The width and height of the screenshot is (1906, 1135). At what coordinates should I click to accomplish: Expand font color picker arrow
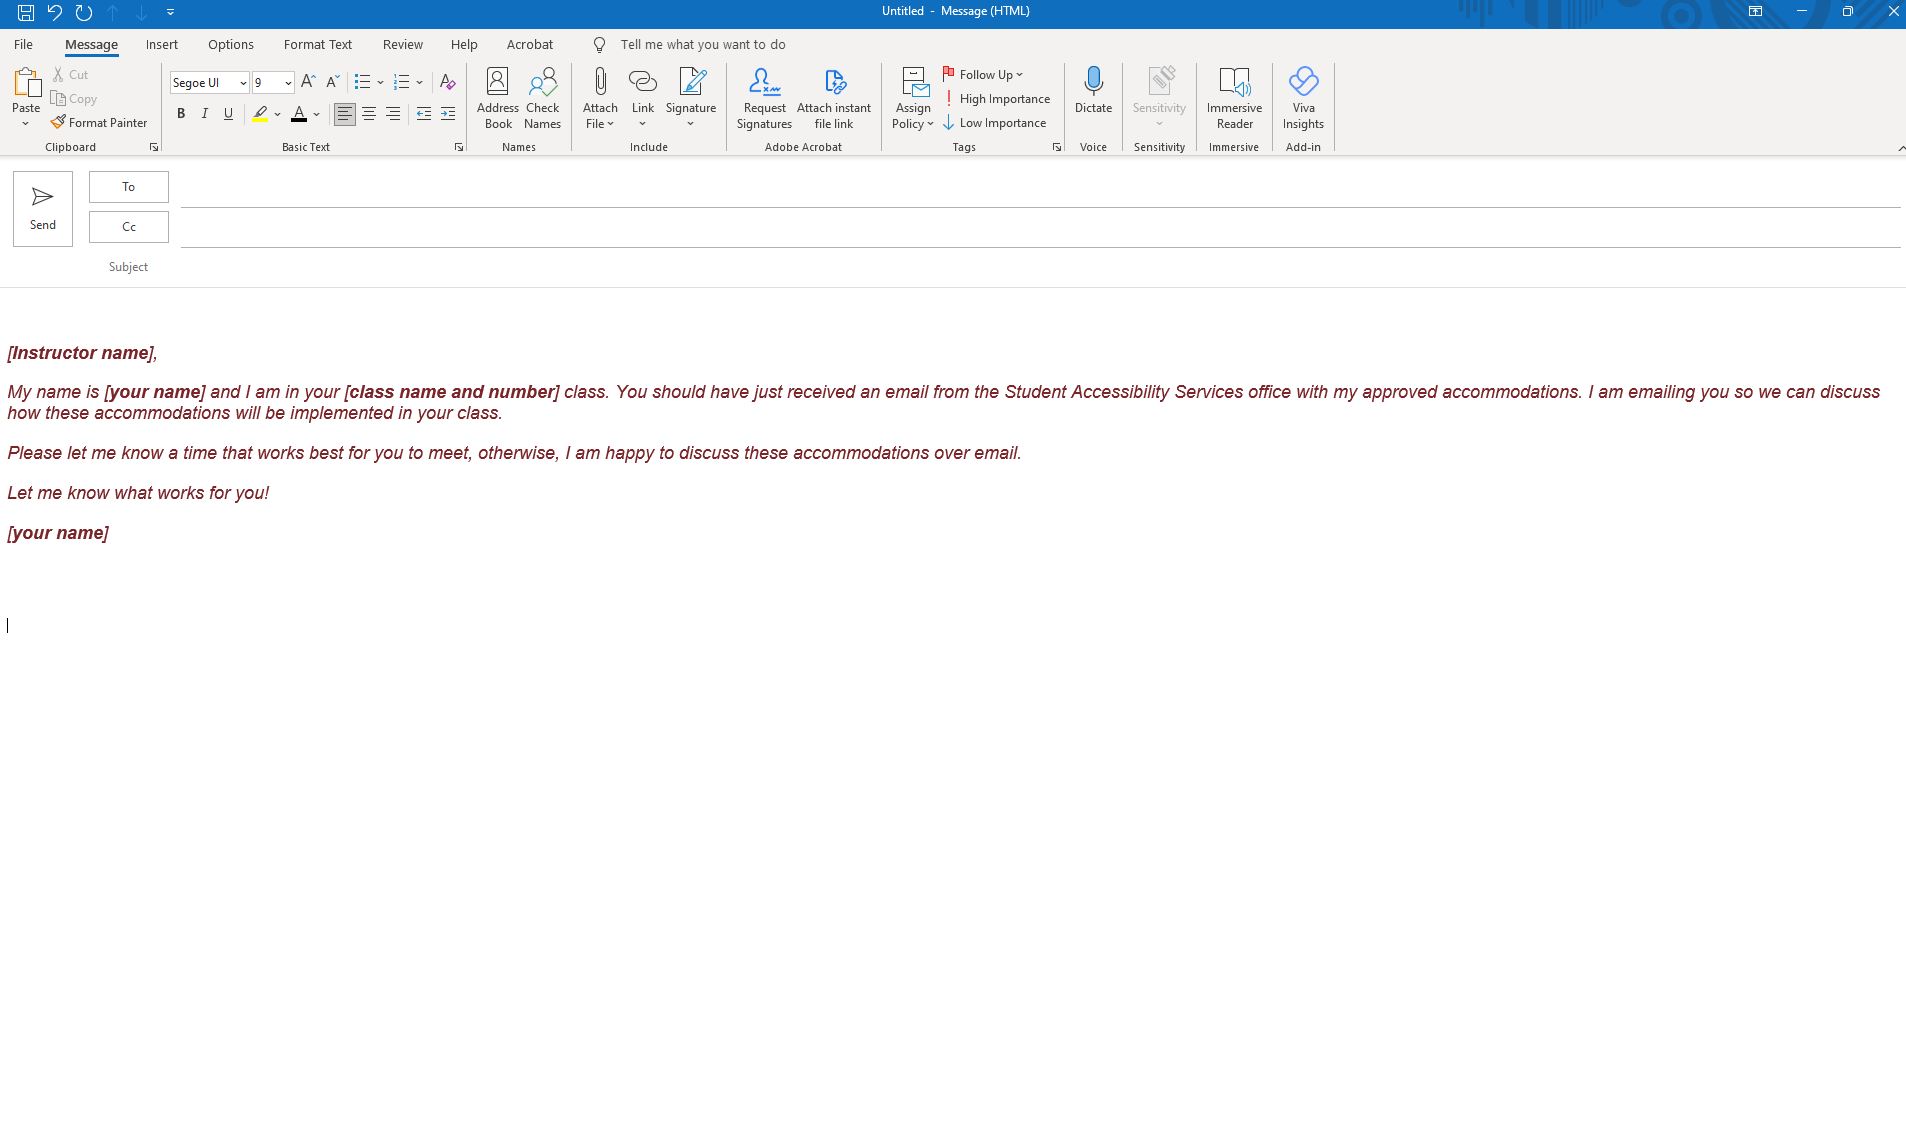pos(316,114)
